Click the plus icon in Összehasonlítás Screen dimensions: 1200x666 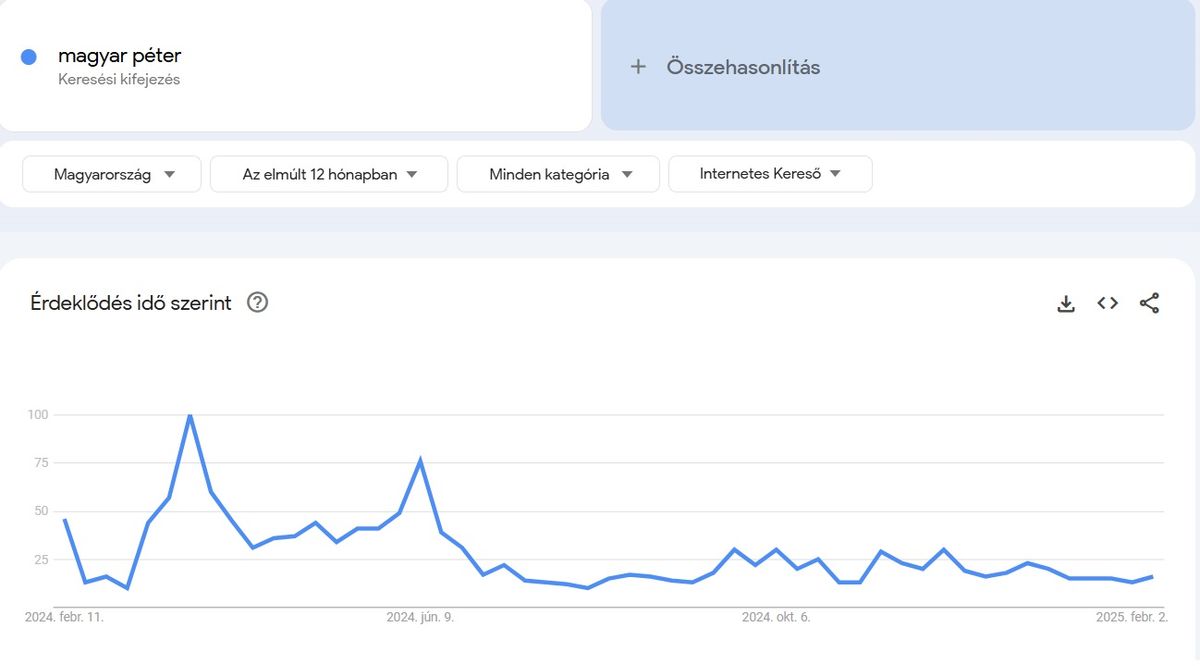click(x=638, y=67)
